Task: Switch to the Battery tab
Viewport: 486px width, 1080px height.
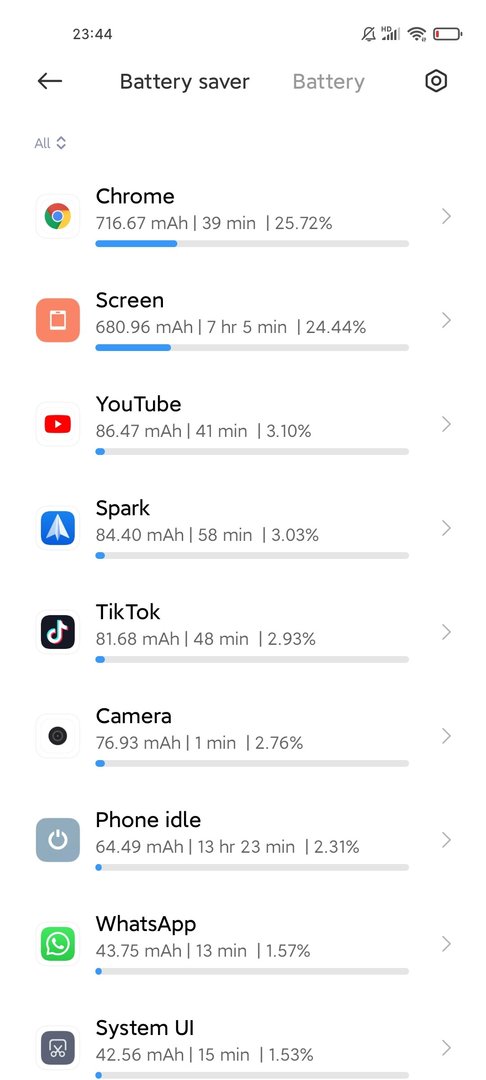Action: tap(328, 81)
